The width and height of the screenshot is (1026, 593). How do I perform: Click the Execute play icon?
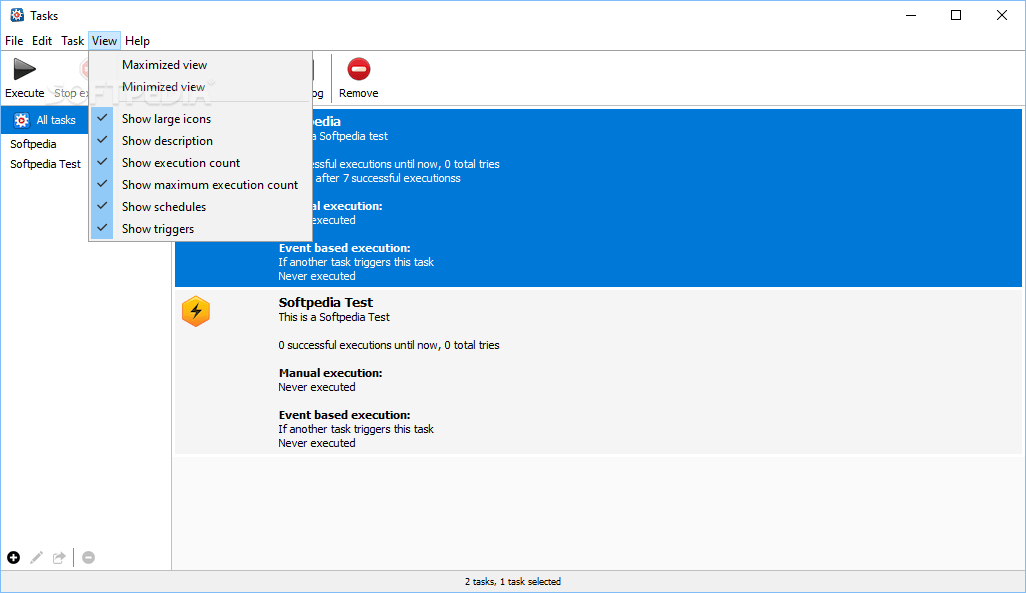coord(24,69)
